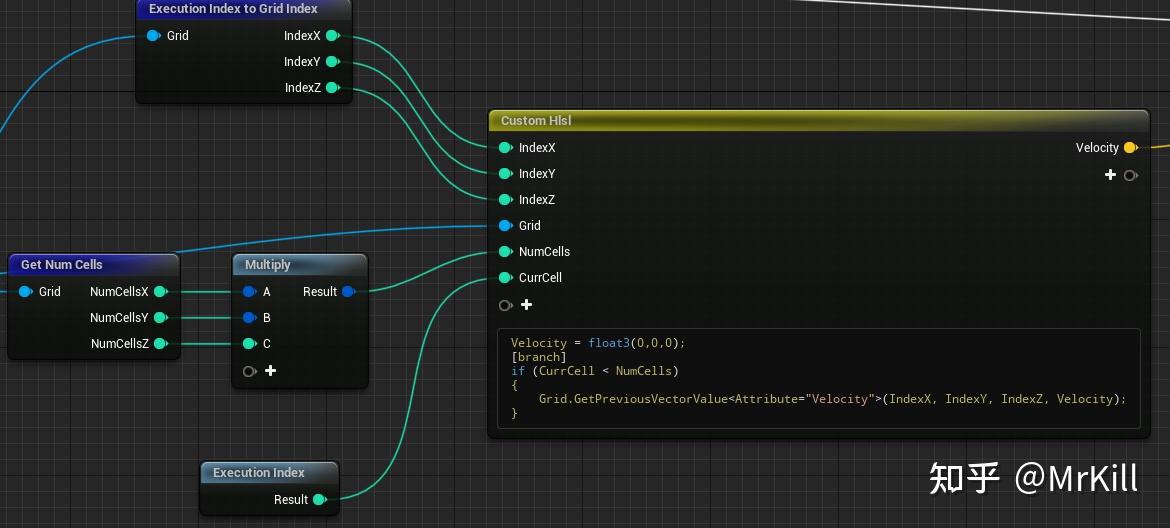Click into the HLSL code text box
1170x528 pixels.
819,378
